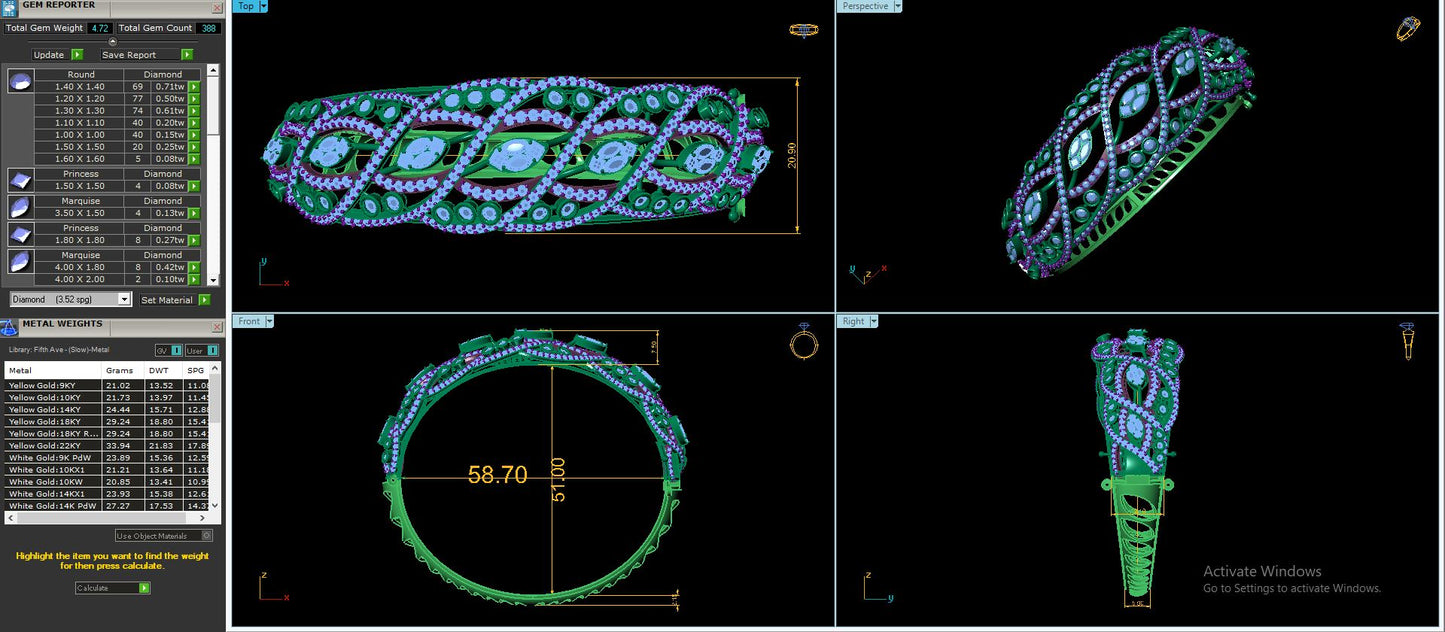1445x632 pixels.
Task: Close the Metal Weights panel
Action: coord(217,327)
